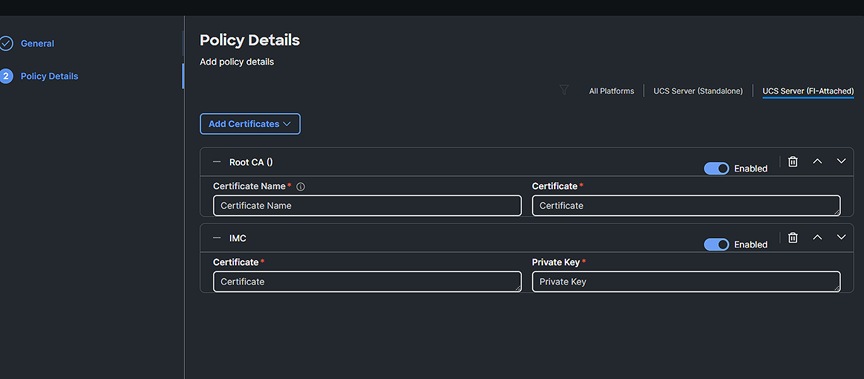Delete the Root CA certificate entry

click(x=792, y=161)
